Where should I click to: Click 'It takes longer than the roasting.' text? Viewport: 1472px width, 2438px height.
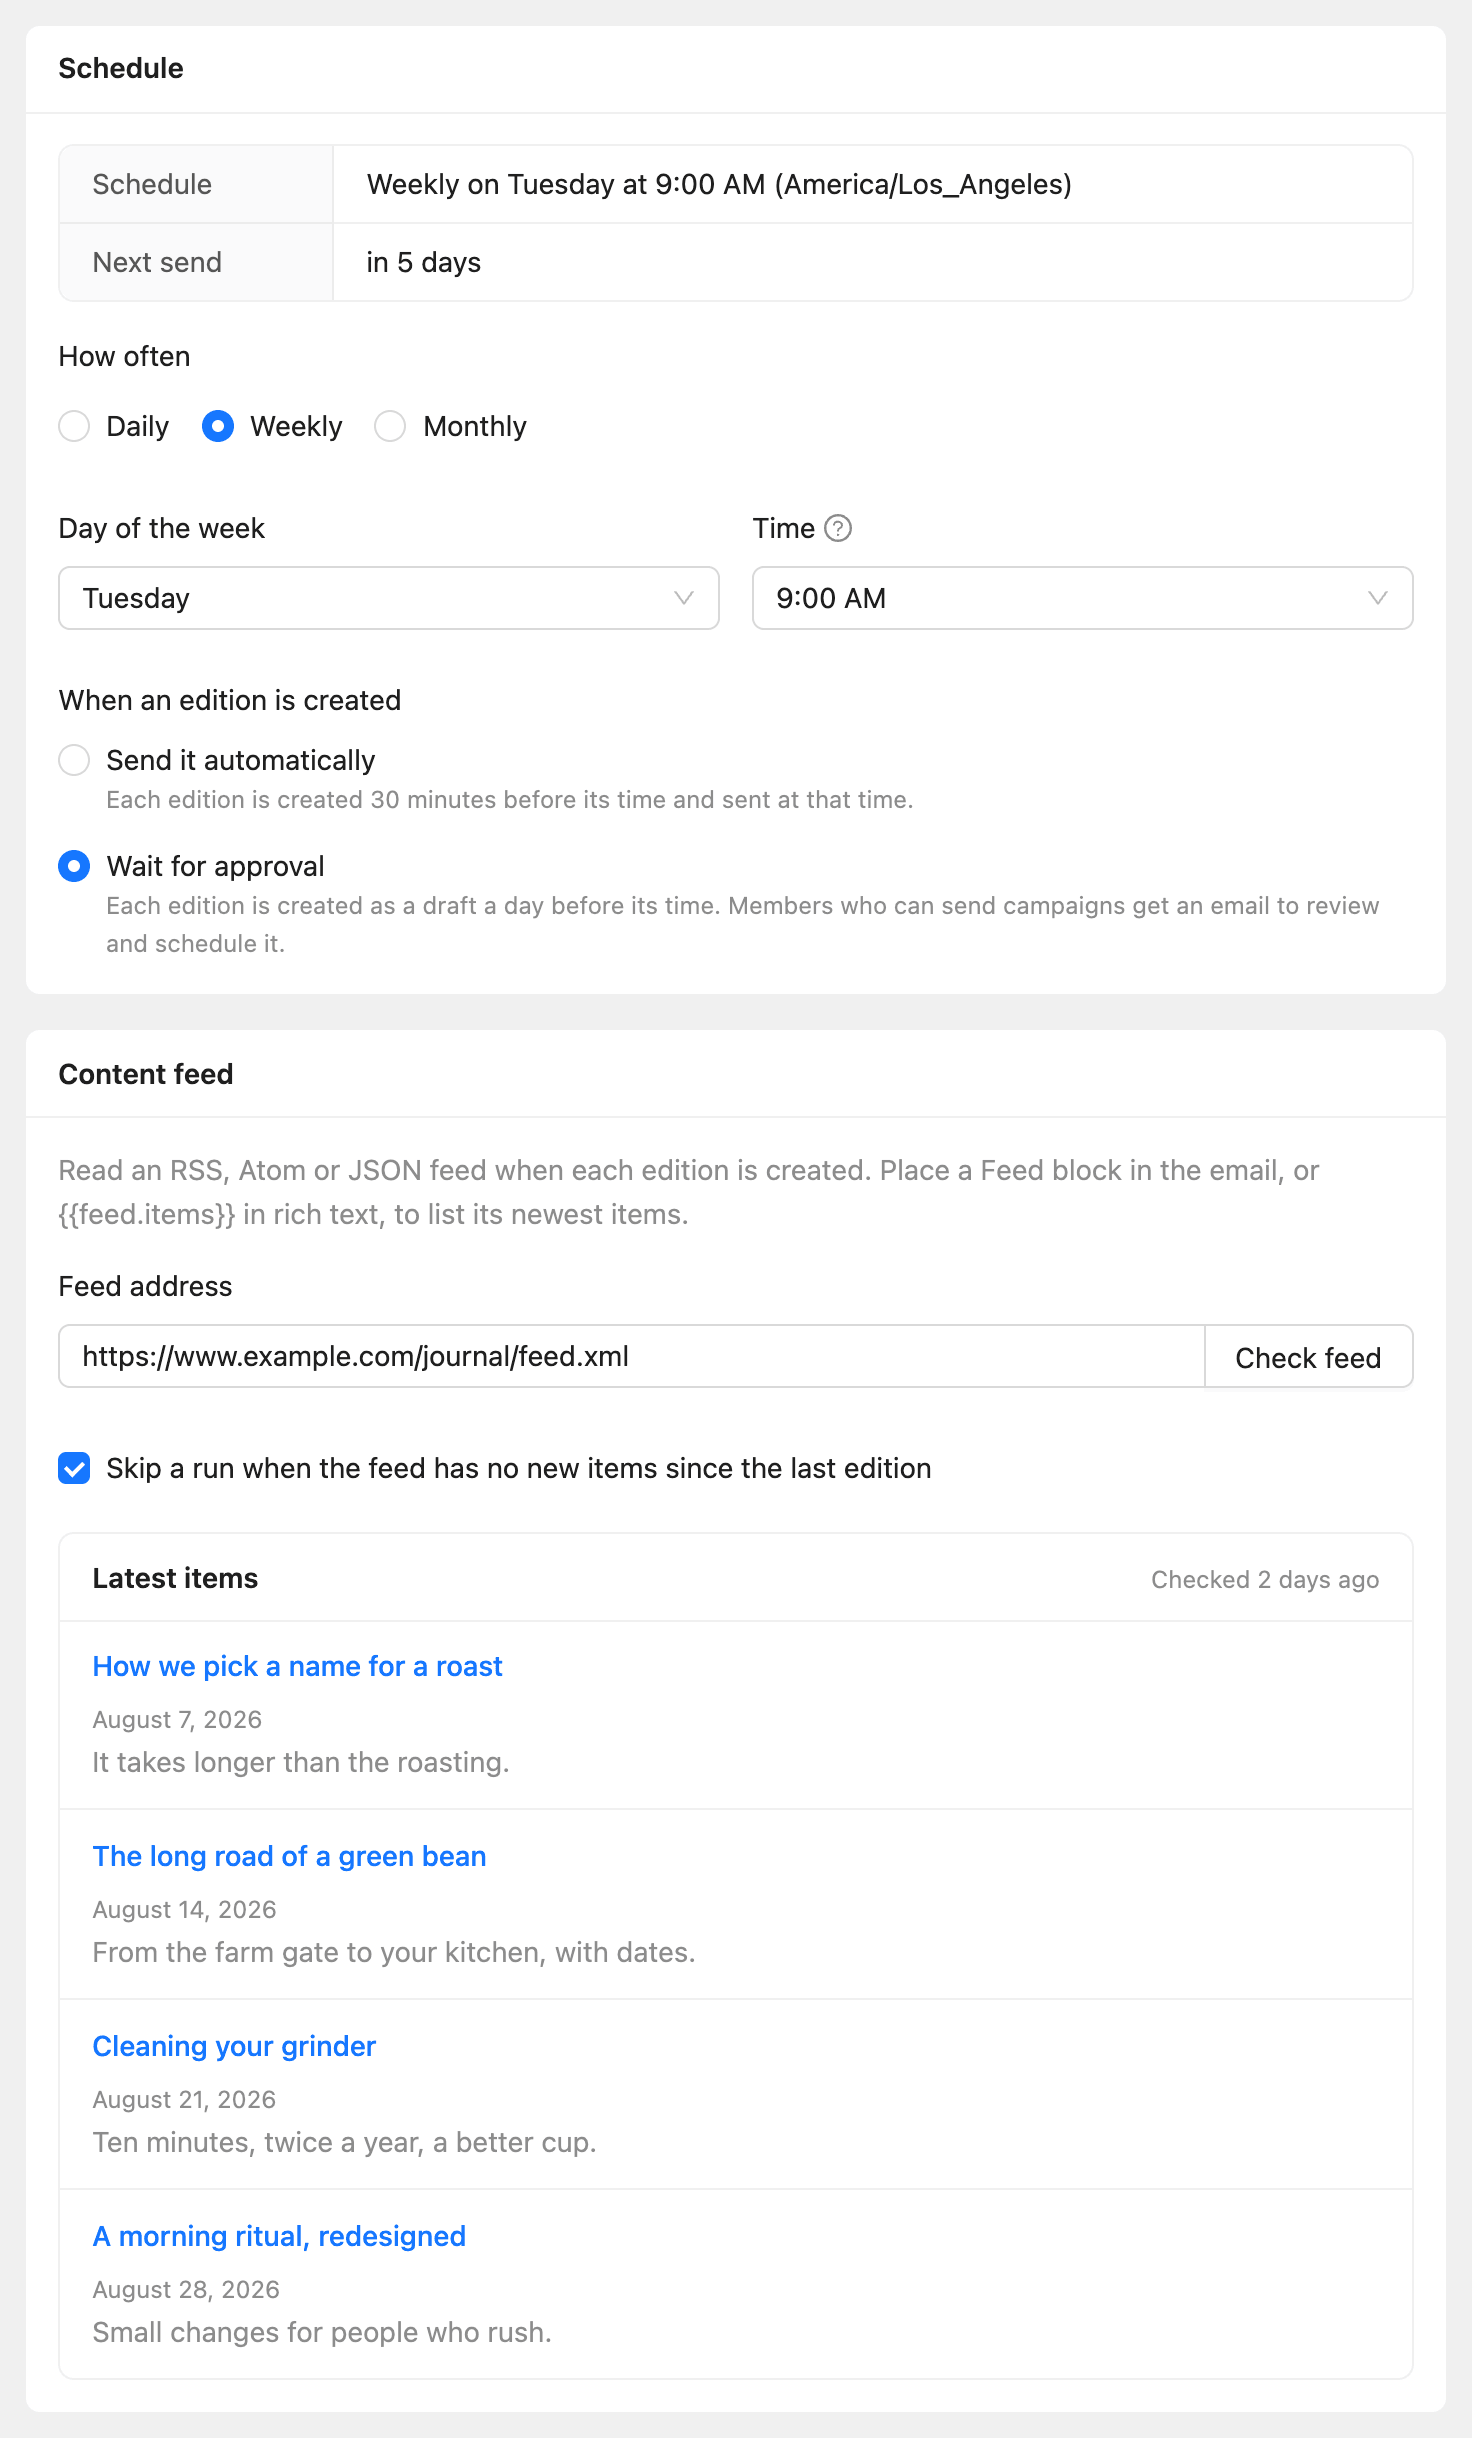[301, 1762]
